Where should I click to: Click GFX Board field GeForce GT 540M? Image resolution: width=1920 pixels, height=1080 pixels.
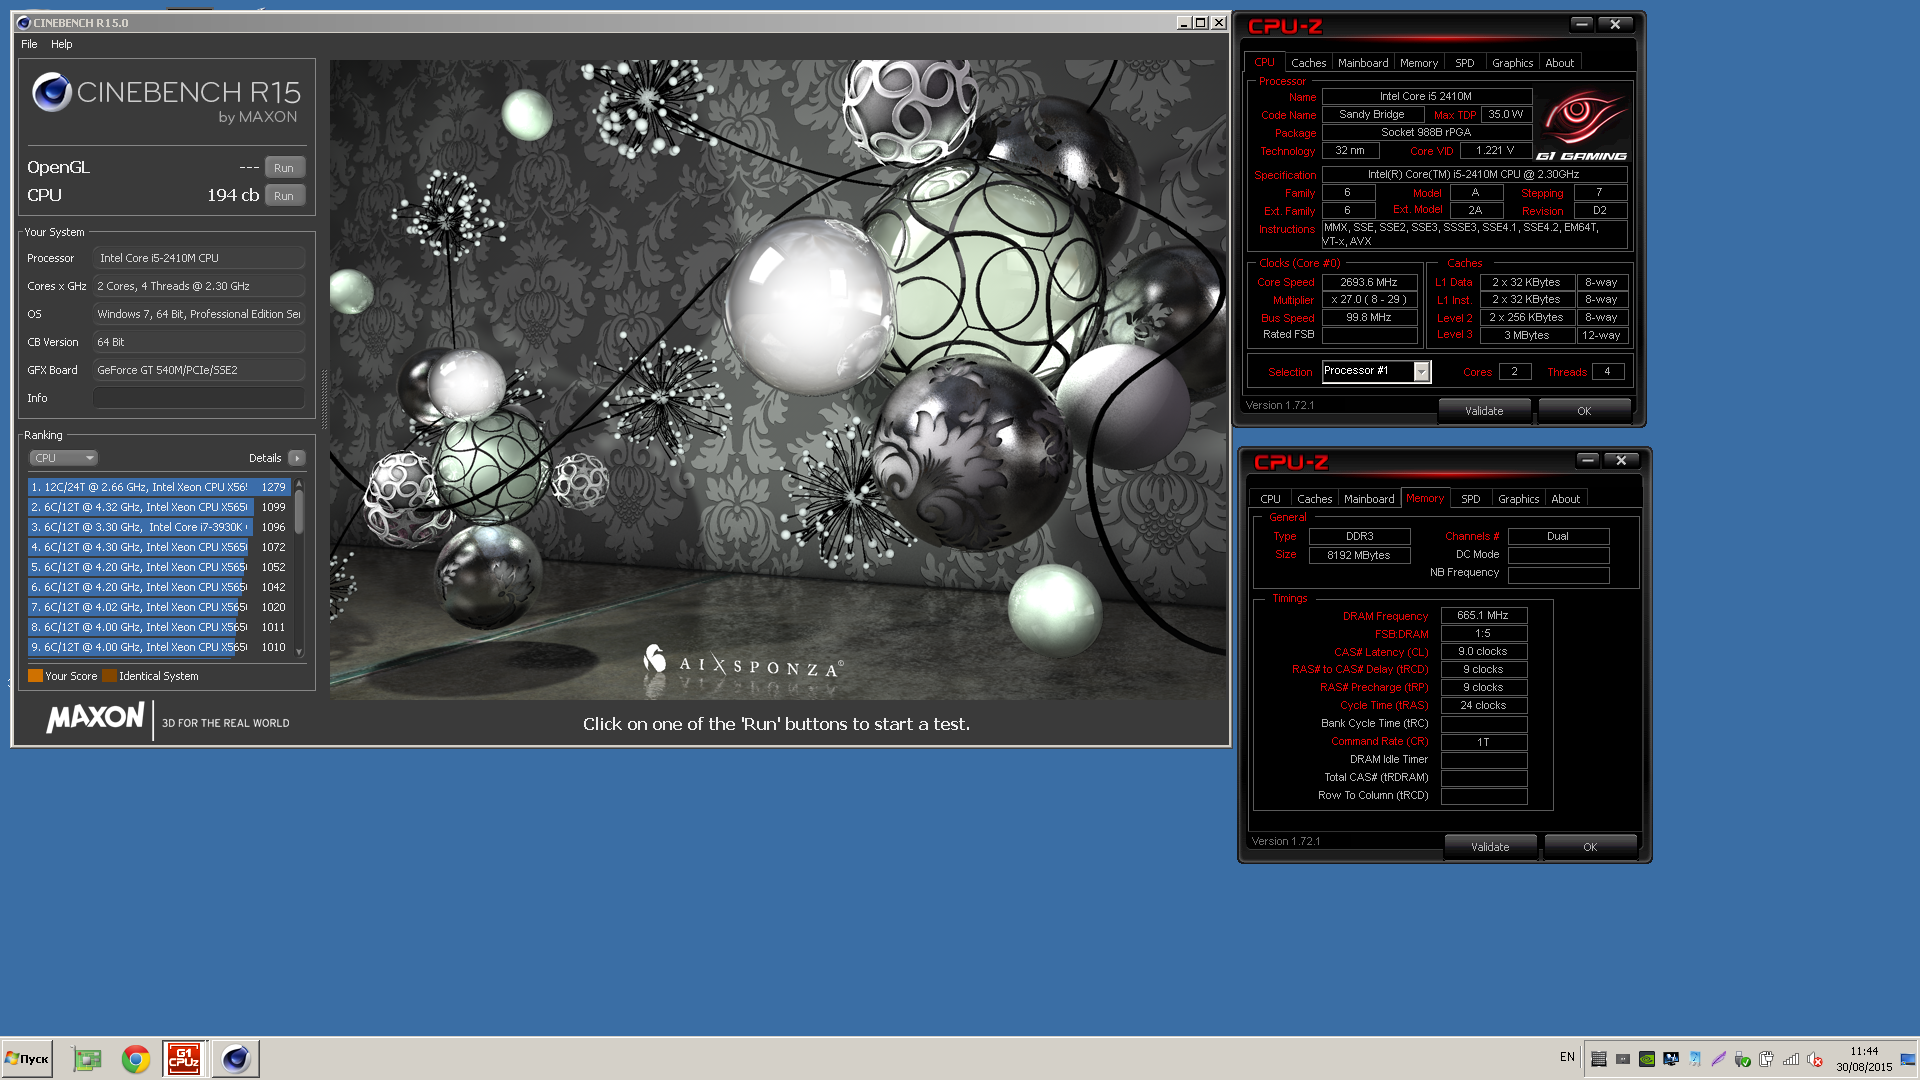(199, 370)
